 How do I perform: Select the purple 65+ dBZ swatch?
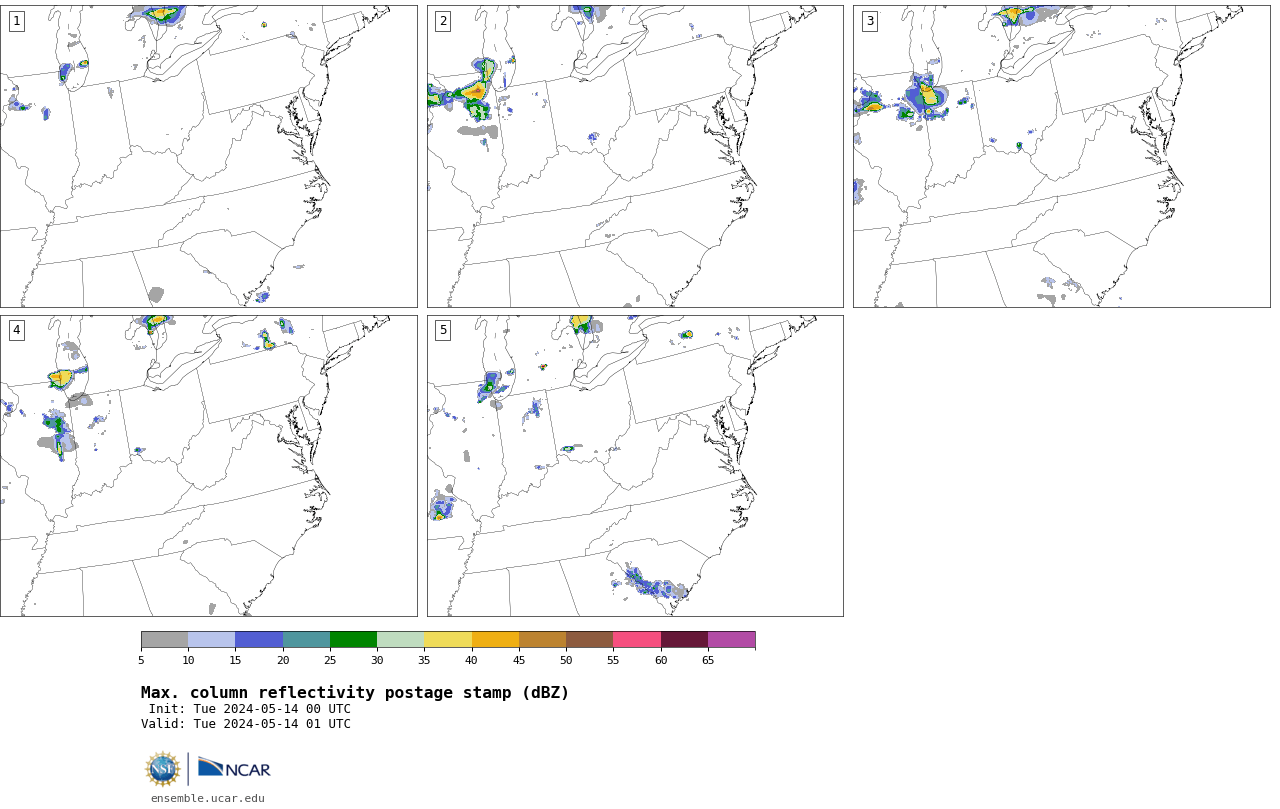[x=731, y=640]
